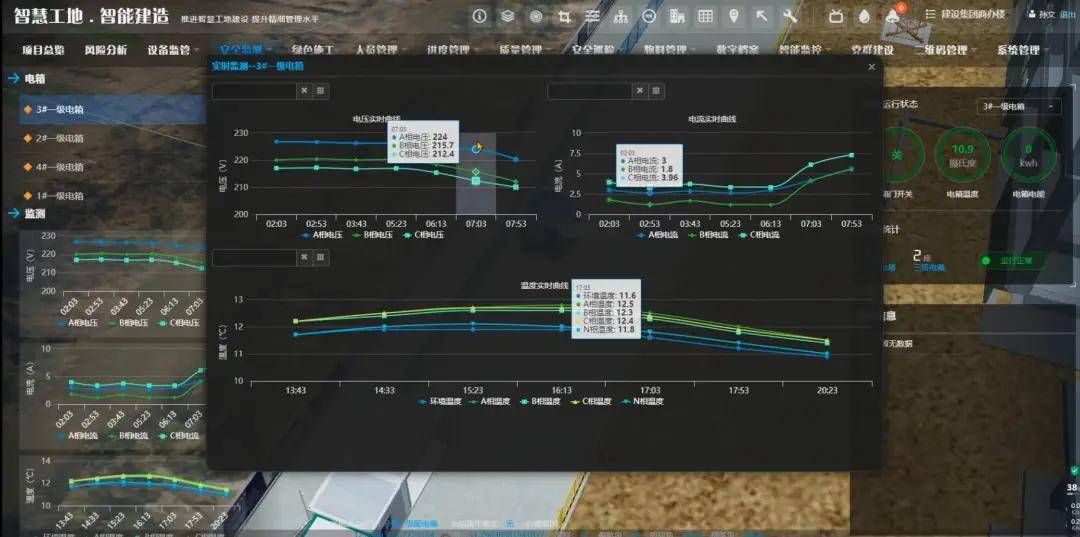The image size is (1080, 537).
Task: Open notification bell with red badge
Action: tap(893, 16)
